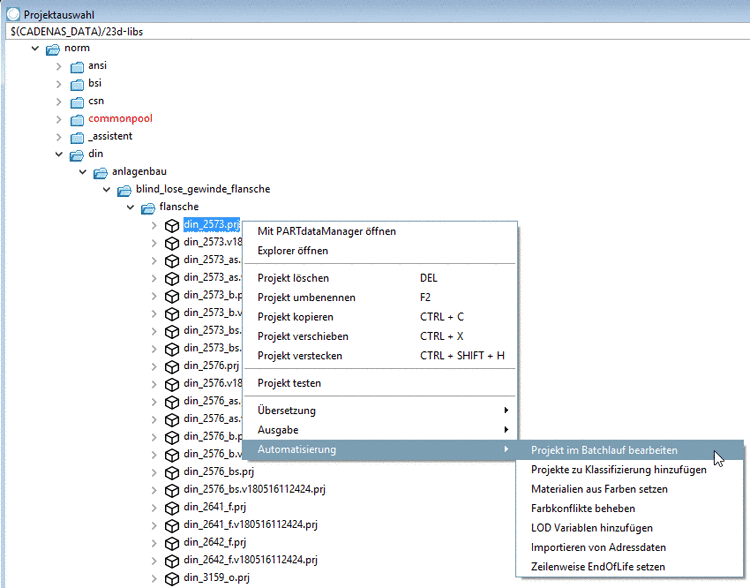Screen dimensions: 750x588
Task: Open the Ausgabe submenu
Action: click(380, 430)
